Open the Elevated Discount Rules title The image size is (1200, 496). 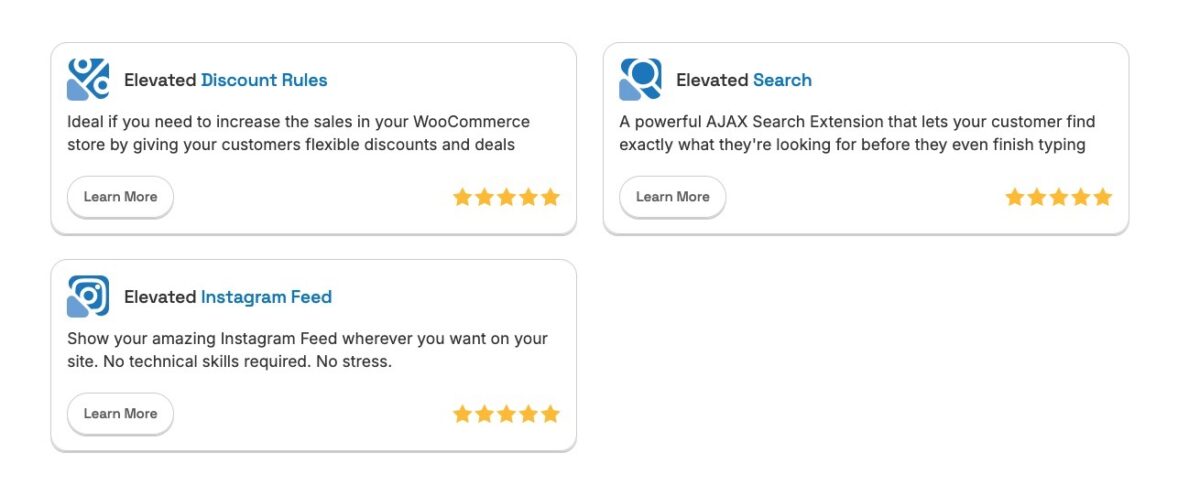[225, 80]
